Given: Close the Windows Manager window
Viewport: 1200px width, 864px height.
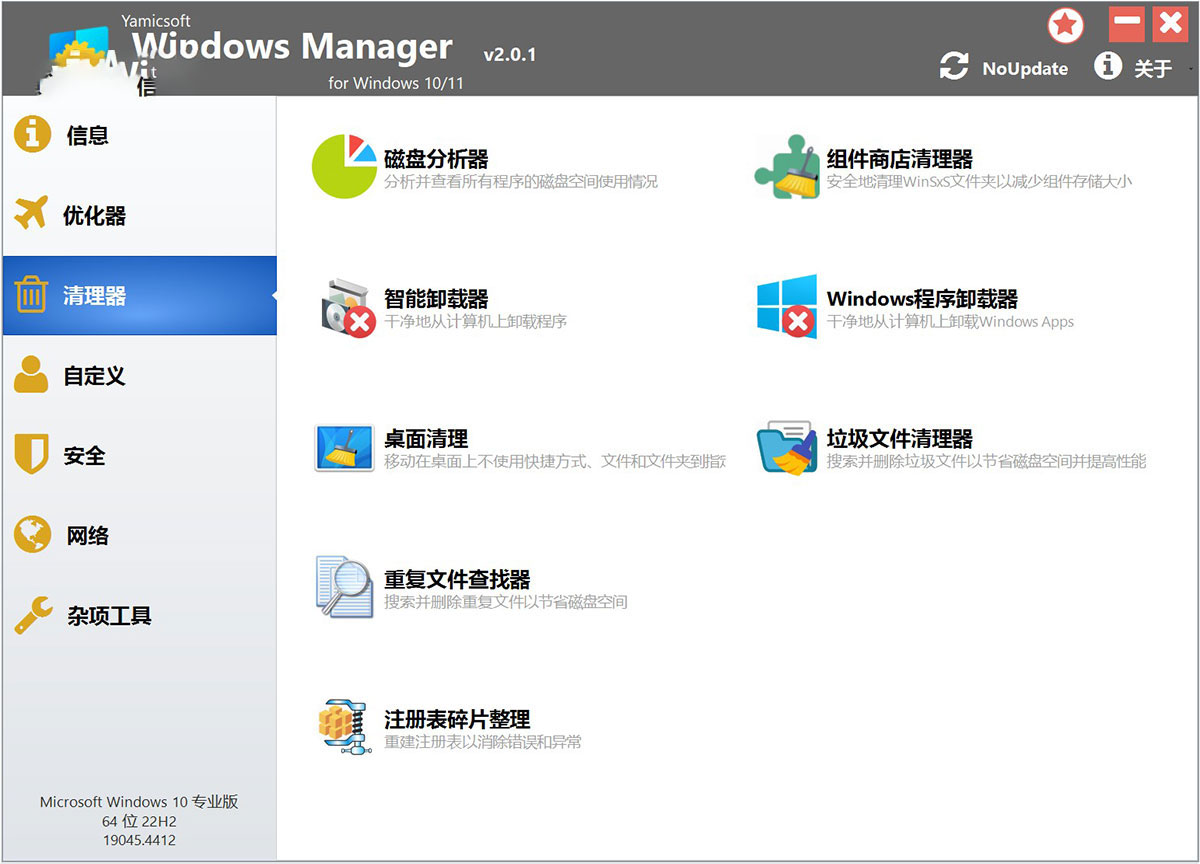Looking at the screenshot, I should coord(1169,23).
